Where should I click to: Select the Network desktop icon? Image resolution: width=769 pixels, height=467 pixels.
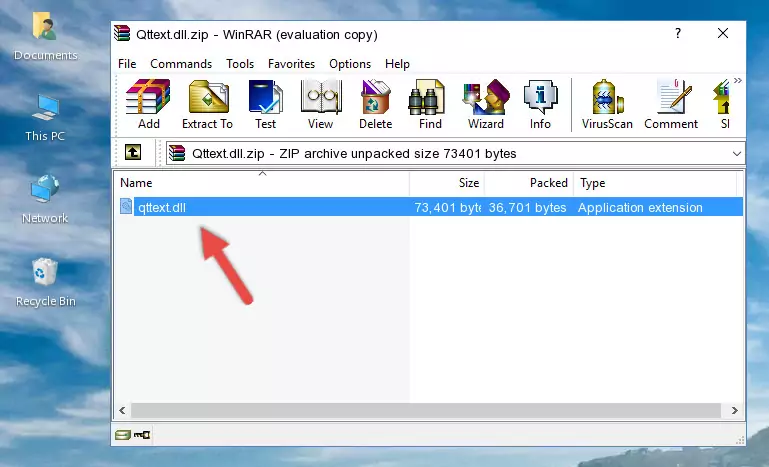click(x=45, y=199)
